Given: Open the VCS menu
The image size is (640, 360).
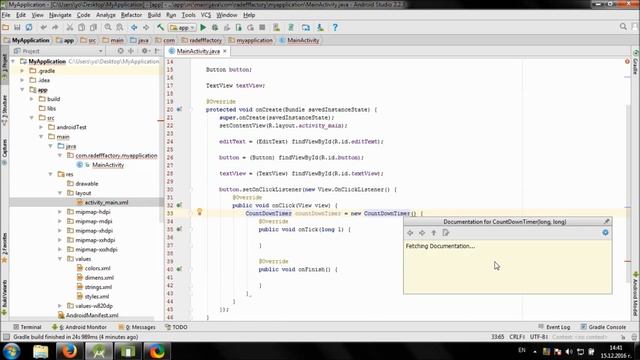Looking at the screenshot, I should pyautogui.click(x=206, y=15).
